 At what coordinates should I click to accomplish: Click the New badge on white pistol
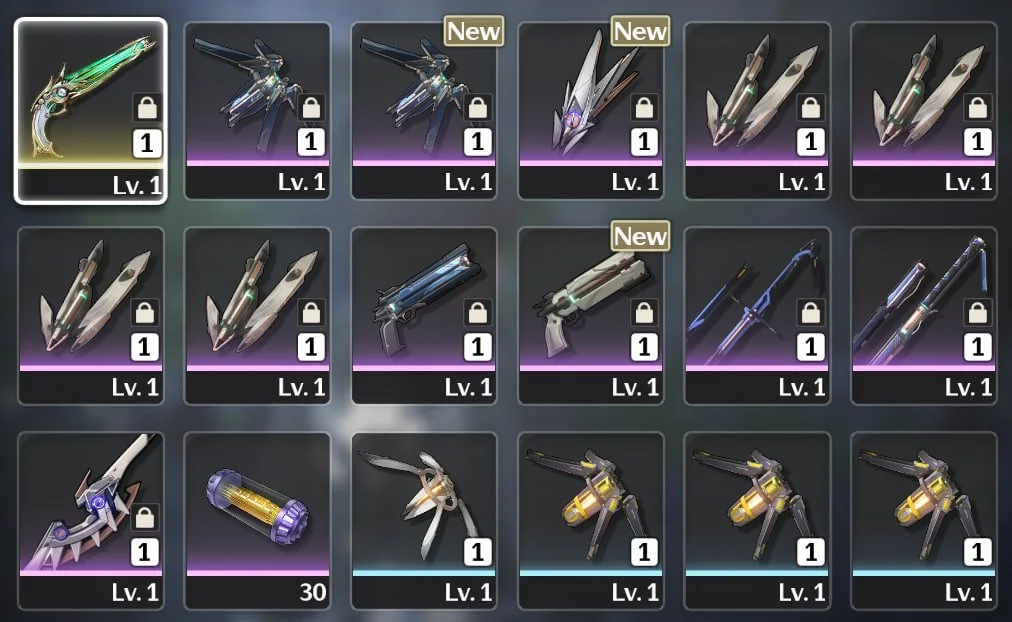coord(640,236)
